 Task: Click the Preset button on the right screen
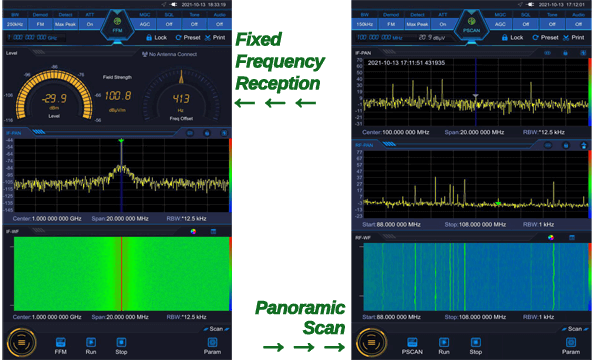coord(545,38)
